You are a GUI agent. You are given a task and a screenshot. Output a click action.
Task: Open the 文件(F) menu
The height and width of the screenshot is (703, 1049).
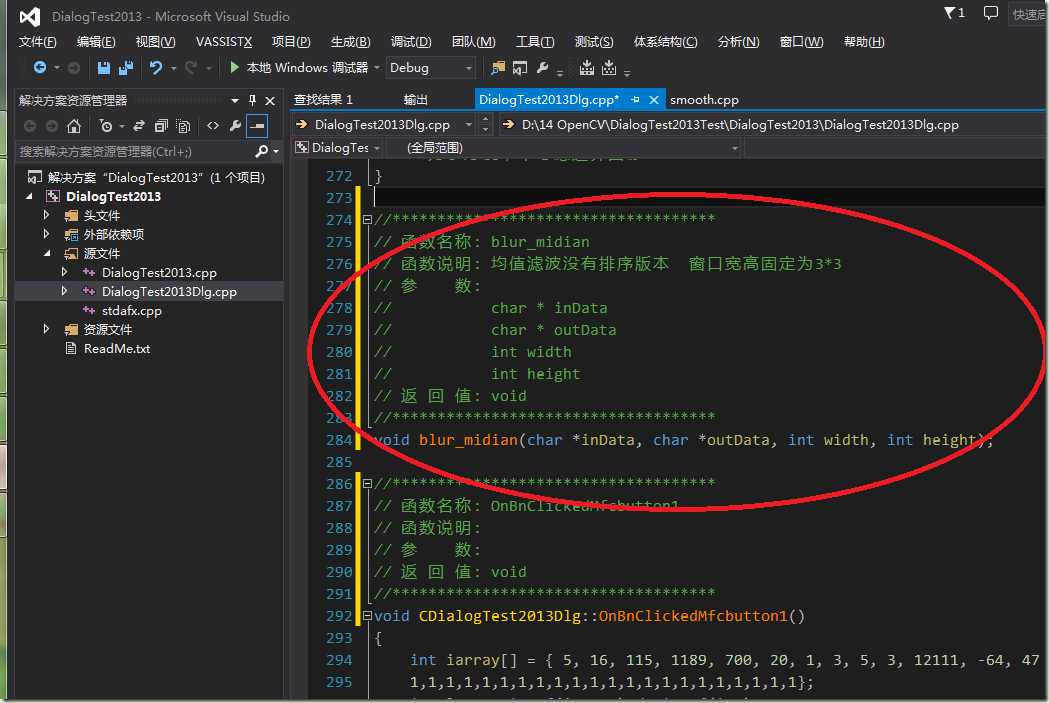pyautogui.click(x=37, y=42)
